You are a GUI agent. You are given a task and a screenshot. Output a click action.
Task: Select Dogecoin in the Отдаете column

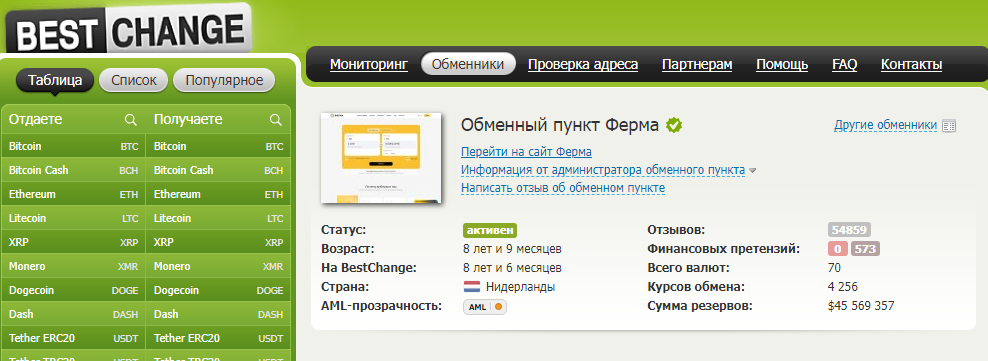click(73, 290)
